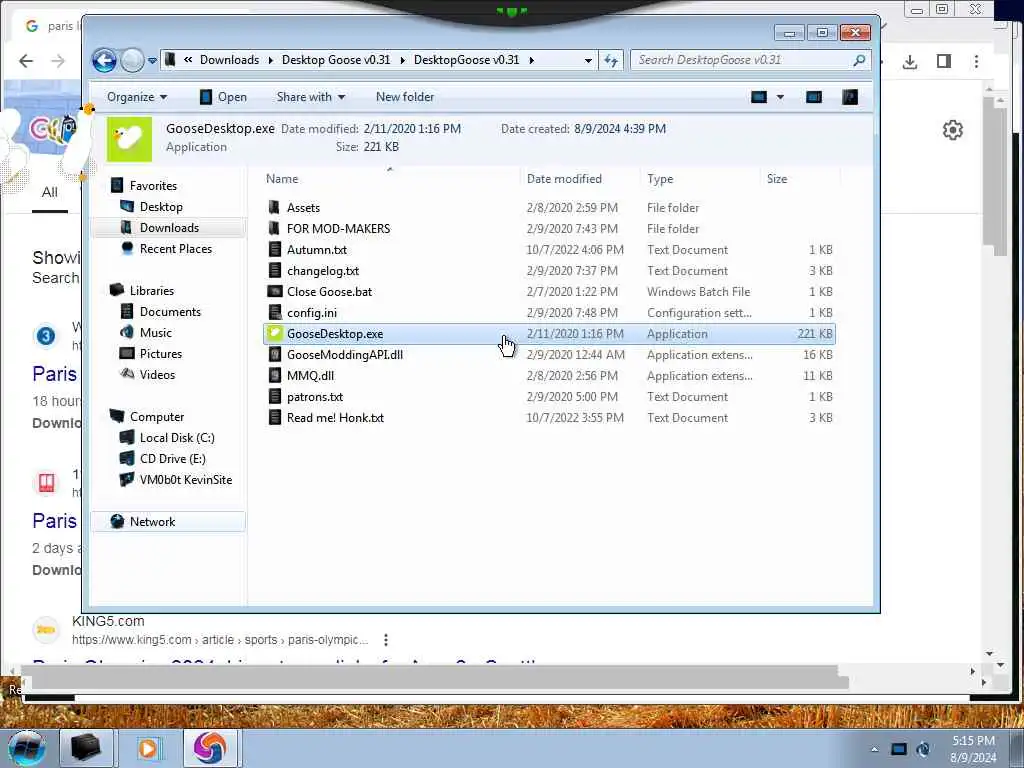Select the Read me! Honk.txt file name

tap(335, 417)
